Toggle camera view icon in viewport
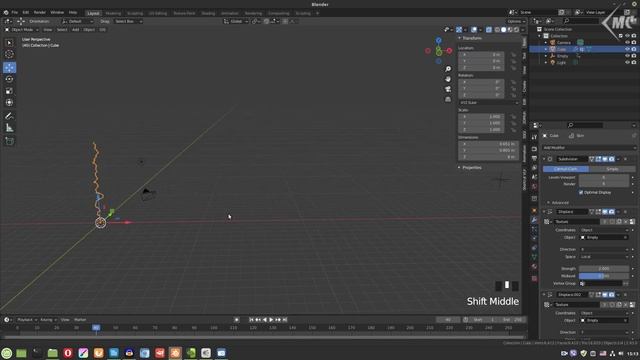The height and width of the screenshot is (360, 640). 448,89
